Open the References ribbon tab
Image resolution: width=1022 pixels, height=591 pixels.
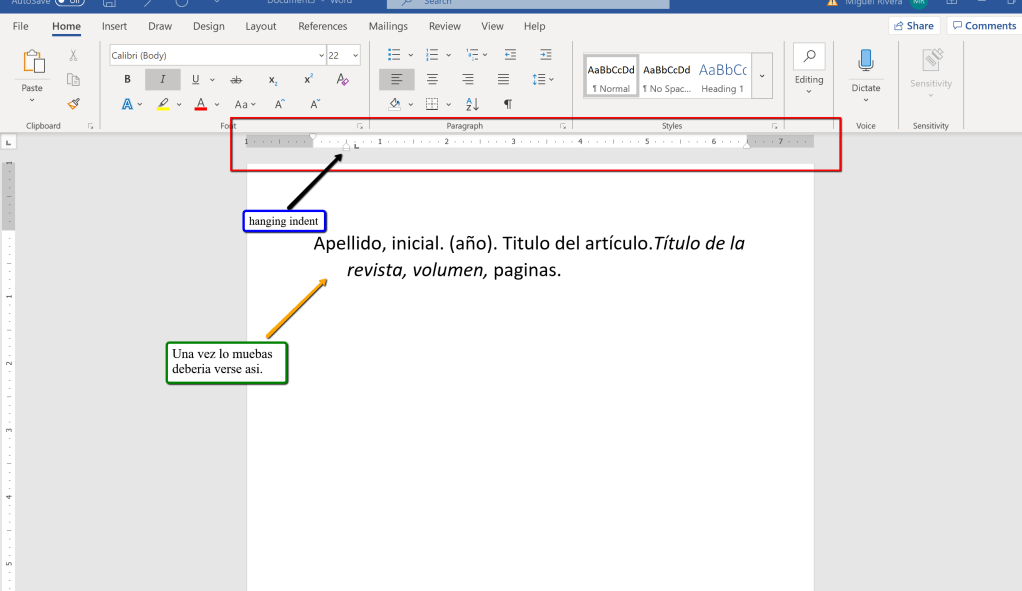pos(323,26)
